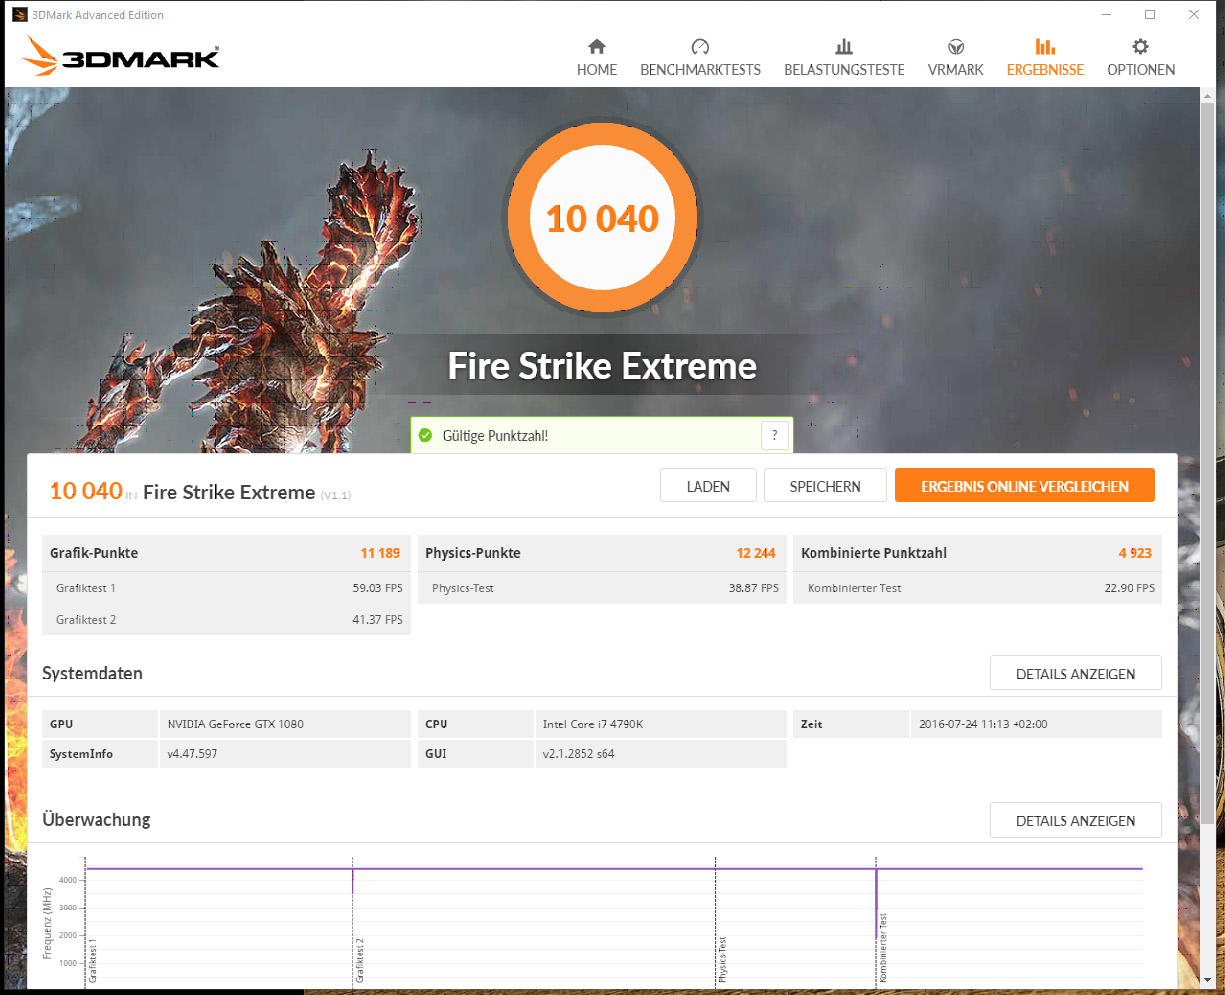Click the LADEN button

click(708, 486)
